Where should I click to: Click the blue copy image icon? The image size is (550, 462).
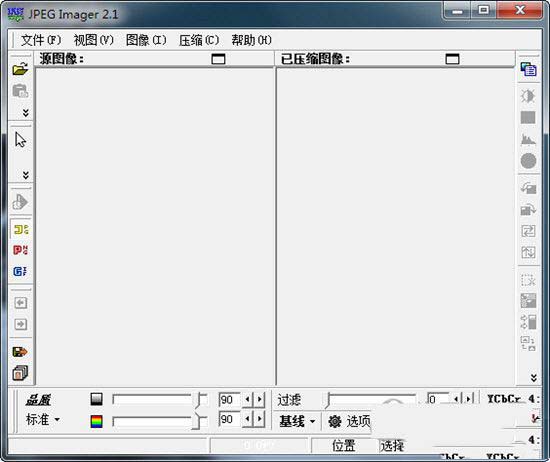(x=528, y=69)
